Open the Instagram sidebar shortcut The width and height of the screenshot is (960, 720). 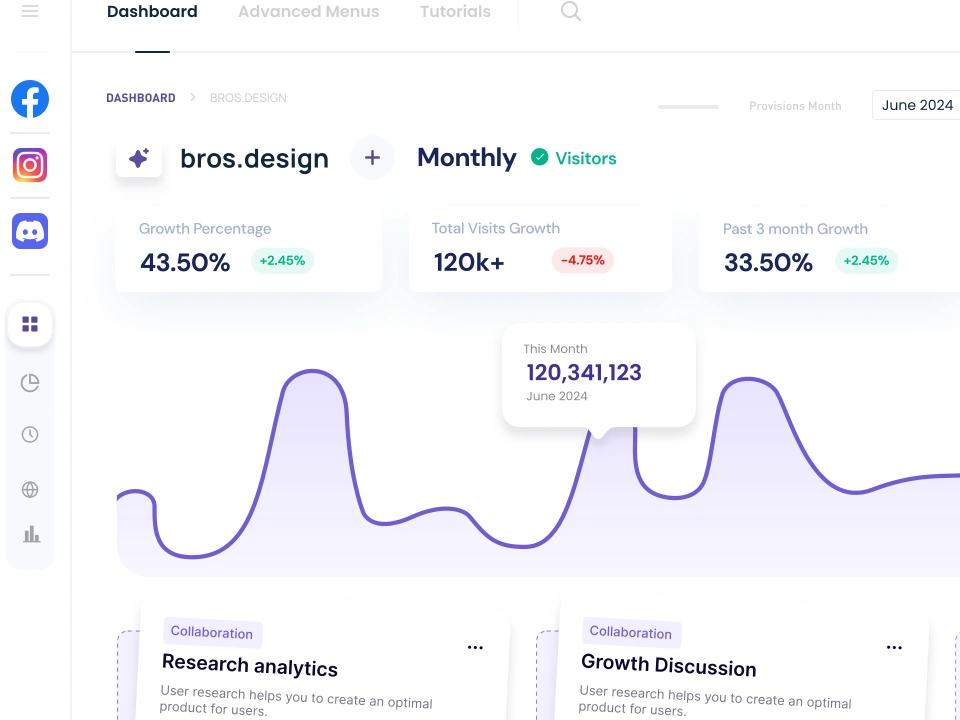30,165
